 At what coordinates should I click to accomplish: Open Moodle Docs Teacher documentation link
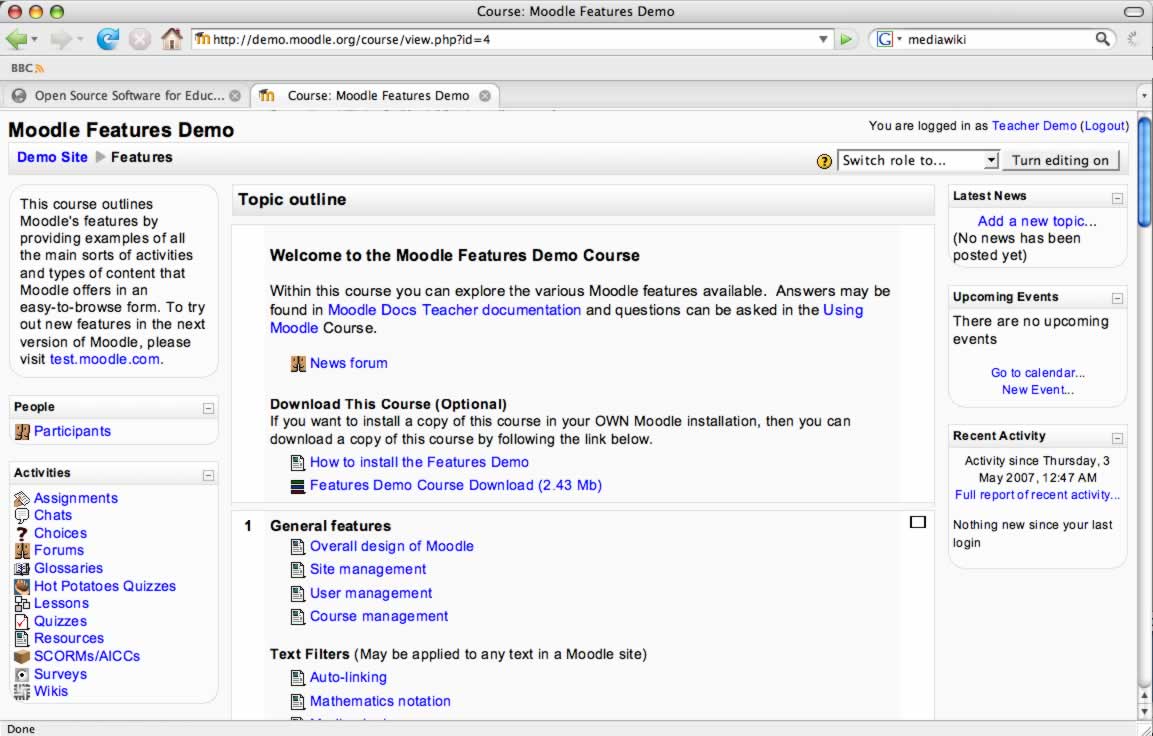(x=454, y=310)
